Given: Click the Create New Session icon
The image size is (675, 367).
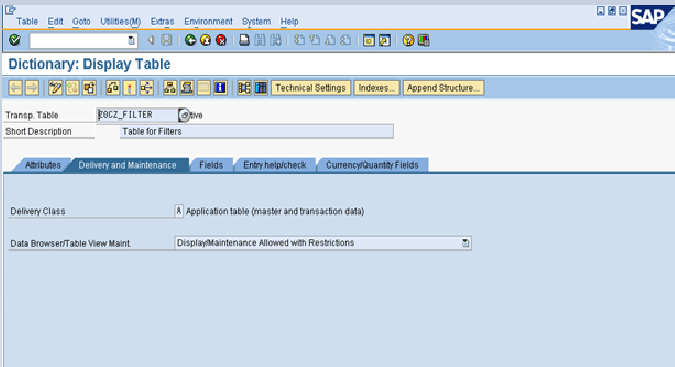Looking at the screenshot, I should [369, 40].
